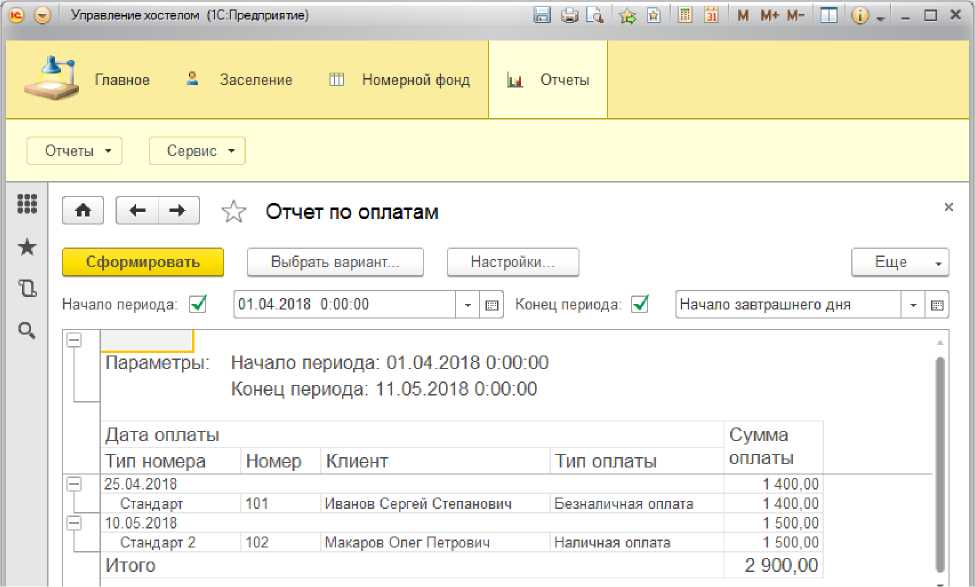The width and height of the screenshot is (975, 587).
Task: Click the report vertical scrollbar
Action: coord(940,463)
